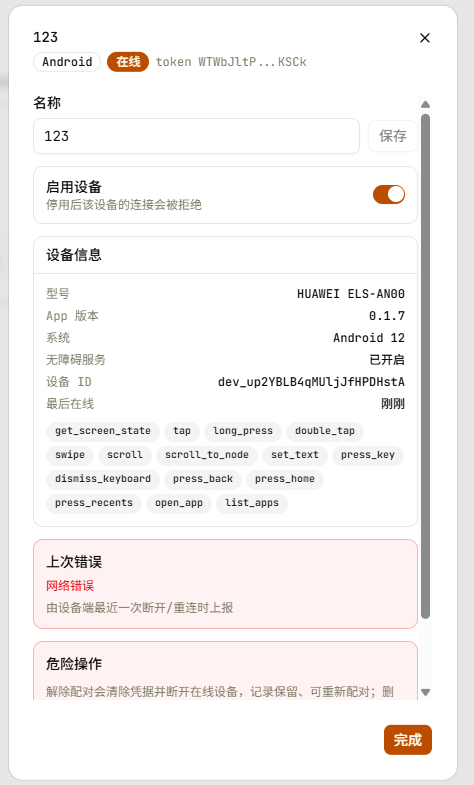Click the list_apps capability tag
Image resolution: width=474 pixels, height=785 pixels.
[x=252, y=503]
